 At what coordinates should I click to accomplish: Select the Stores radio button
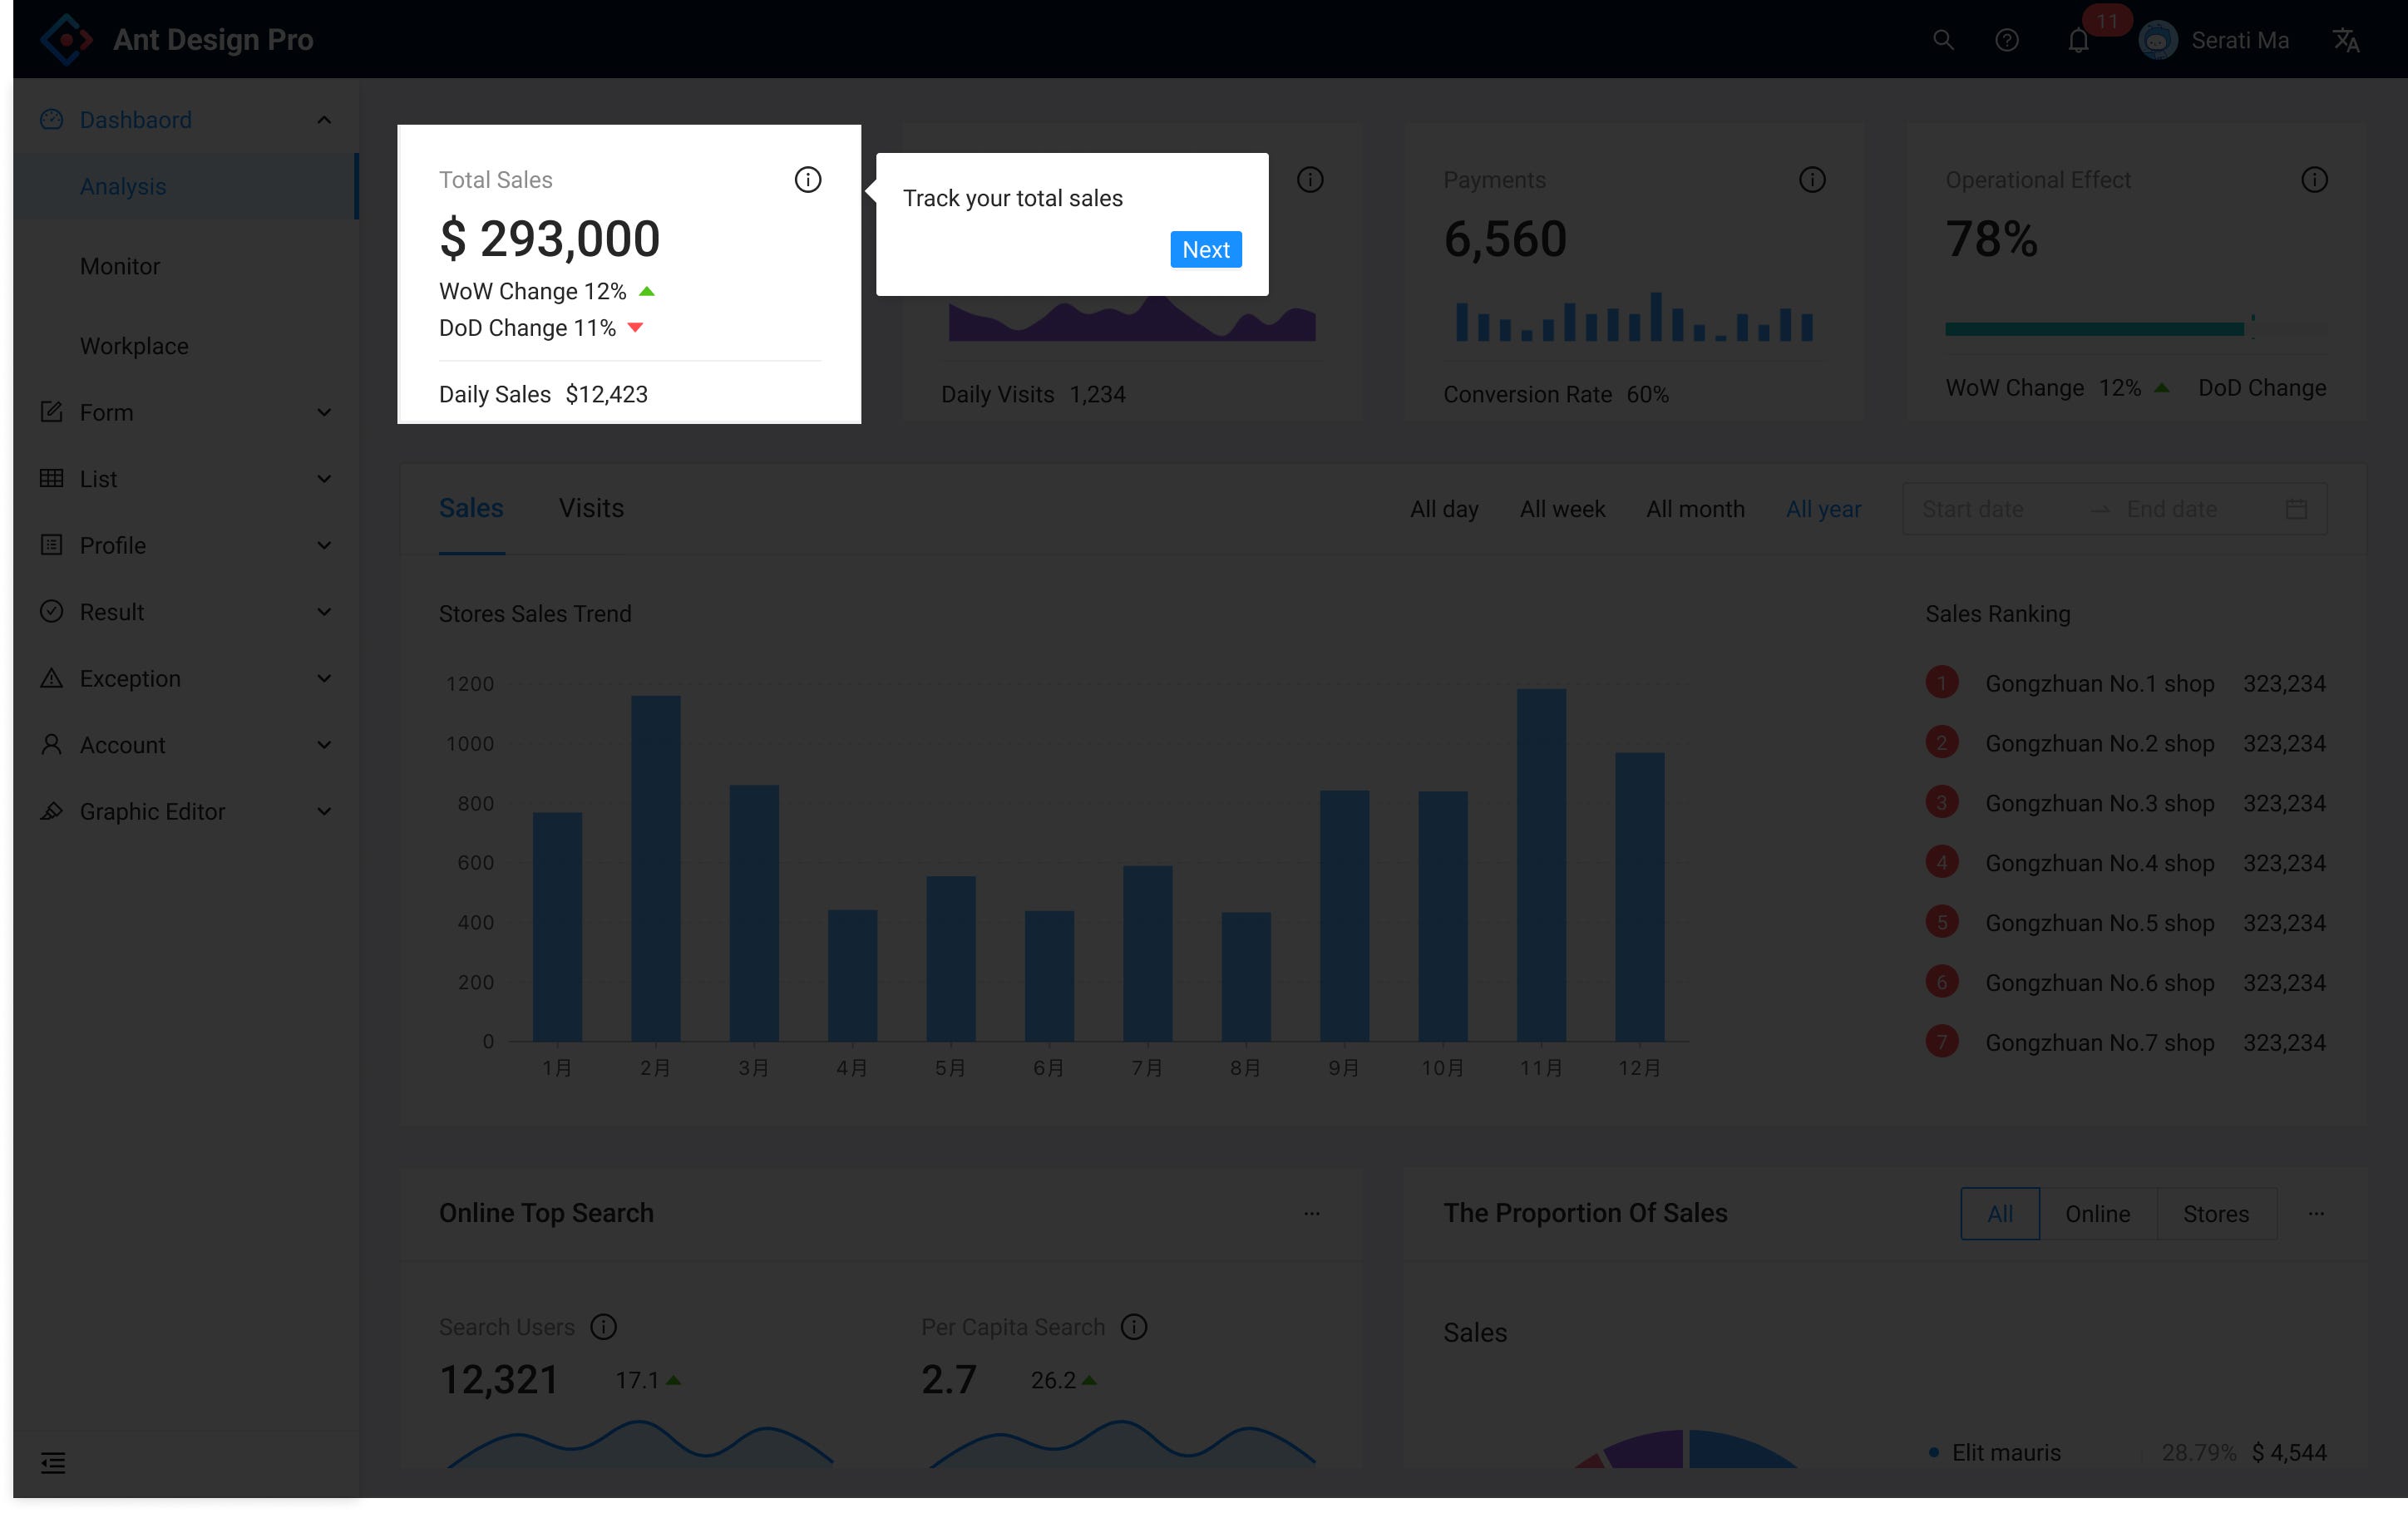[x=2215, y=1213]
